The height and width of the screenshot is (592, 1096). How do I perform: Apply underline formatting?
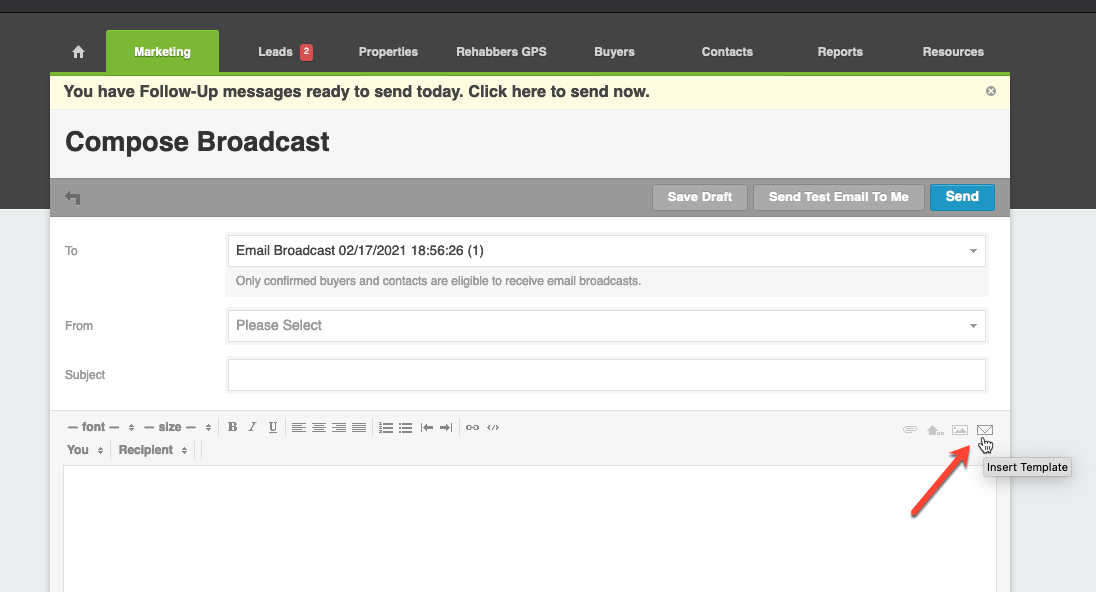tap(273, 427)
